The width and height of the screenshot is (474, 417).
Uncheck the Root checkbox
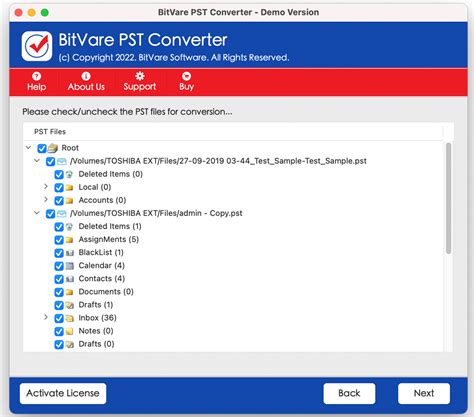click(42, 148)
